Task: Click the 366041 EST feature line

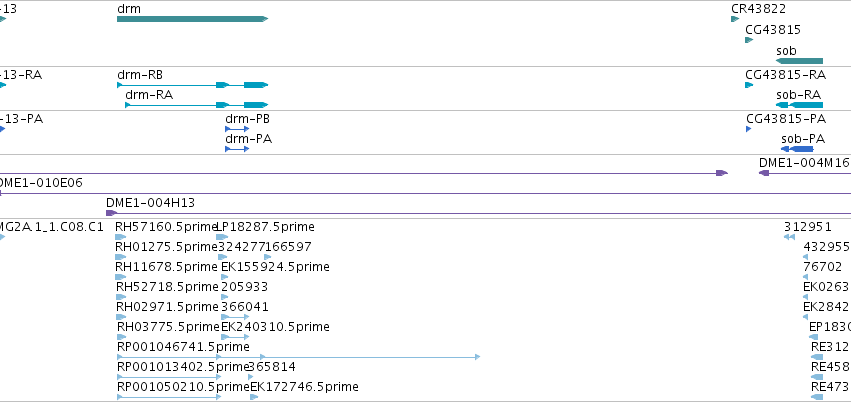Action: (x=236, y=317)
